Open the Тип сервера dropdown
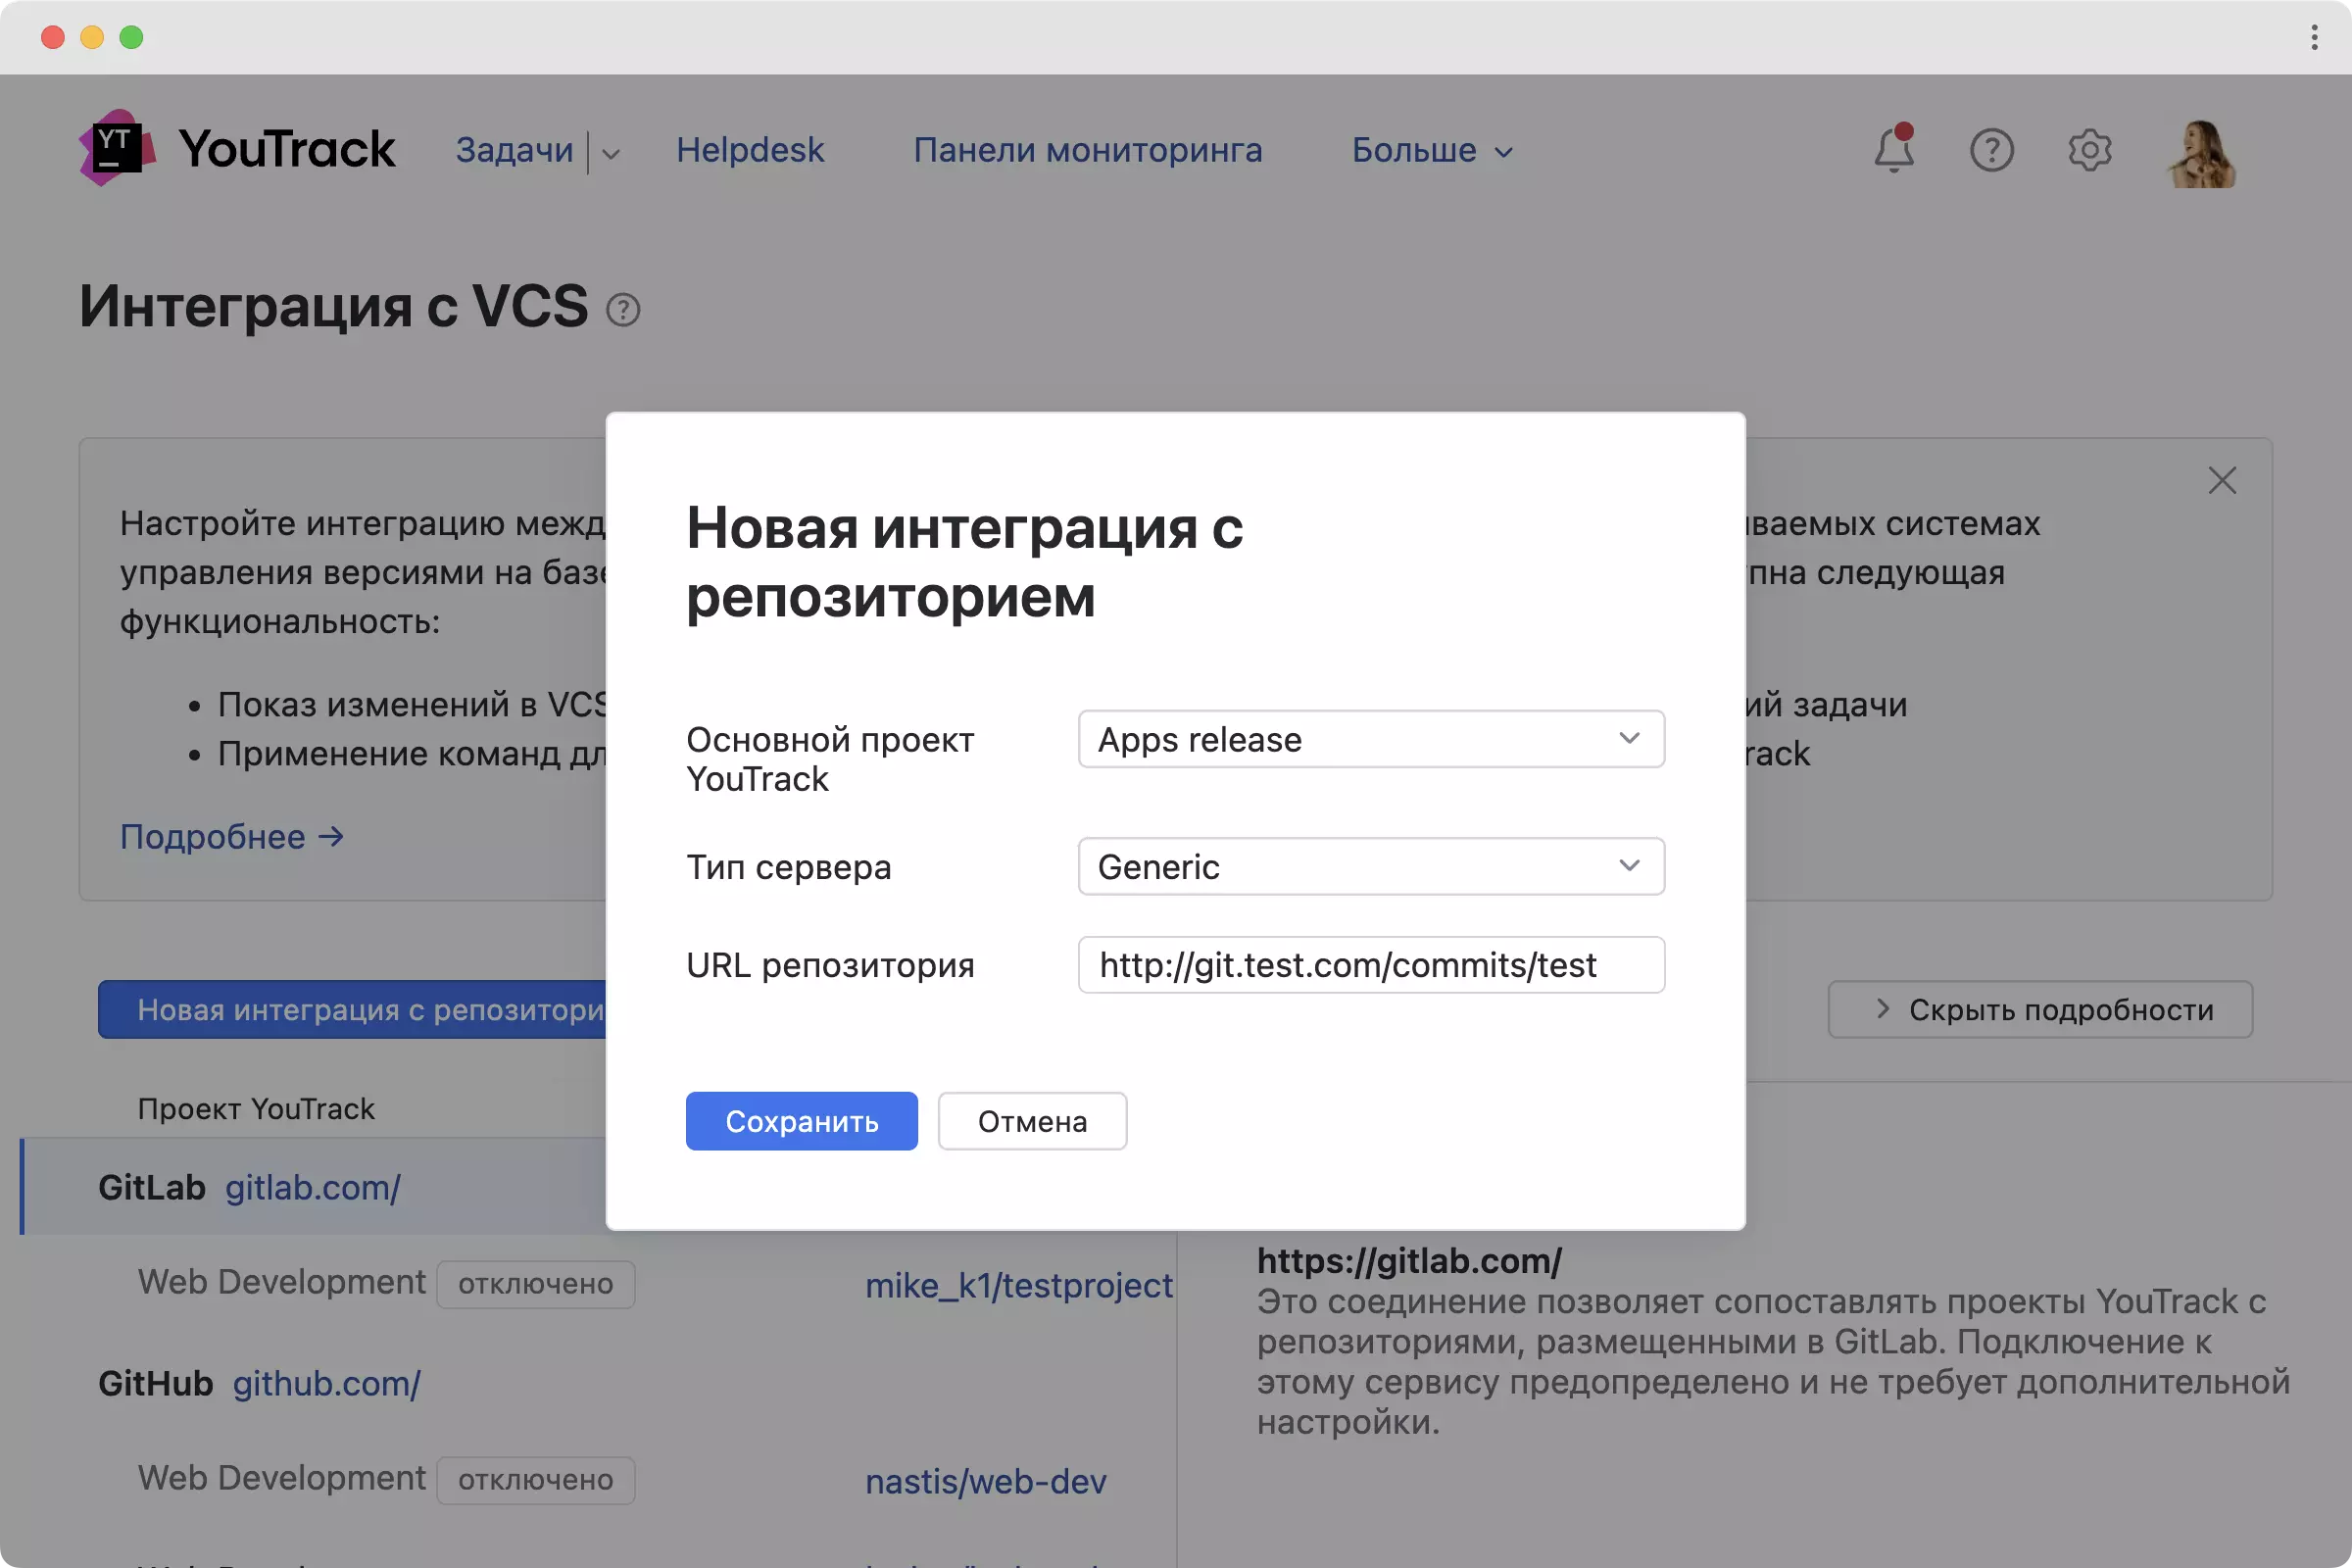Viewport: 2352px width, 1568px height. [1370, 866]
